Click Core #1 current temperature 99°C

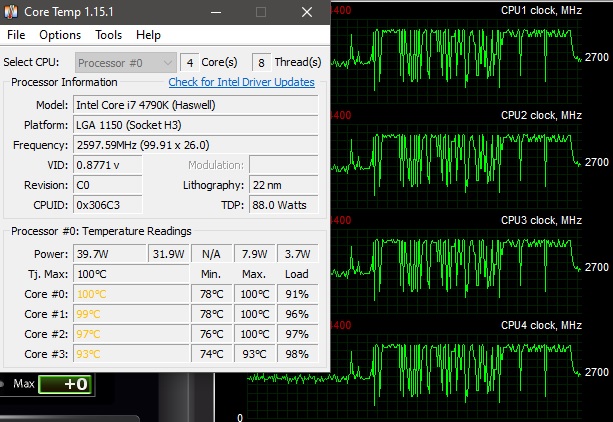[x=131, y=314]
